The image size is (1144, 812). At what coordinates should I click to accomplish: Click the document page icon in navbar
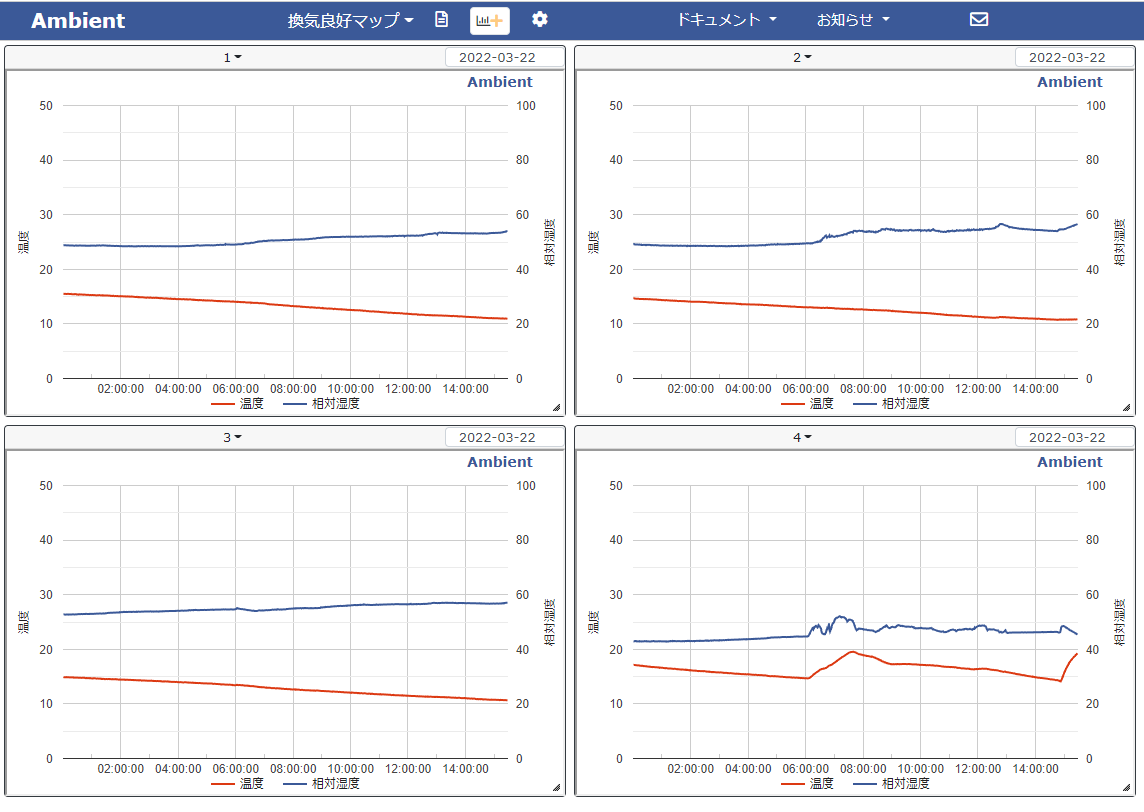tap(442, 19)
